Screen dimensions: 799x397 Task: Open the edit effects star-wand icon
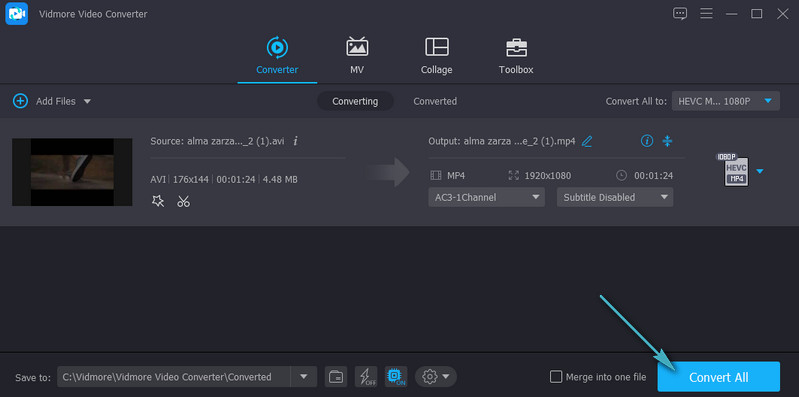pos(158,201)
